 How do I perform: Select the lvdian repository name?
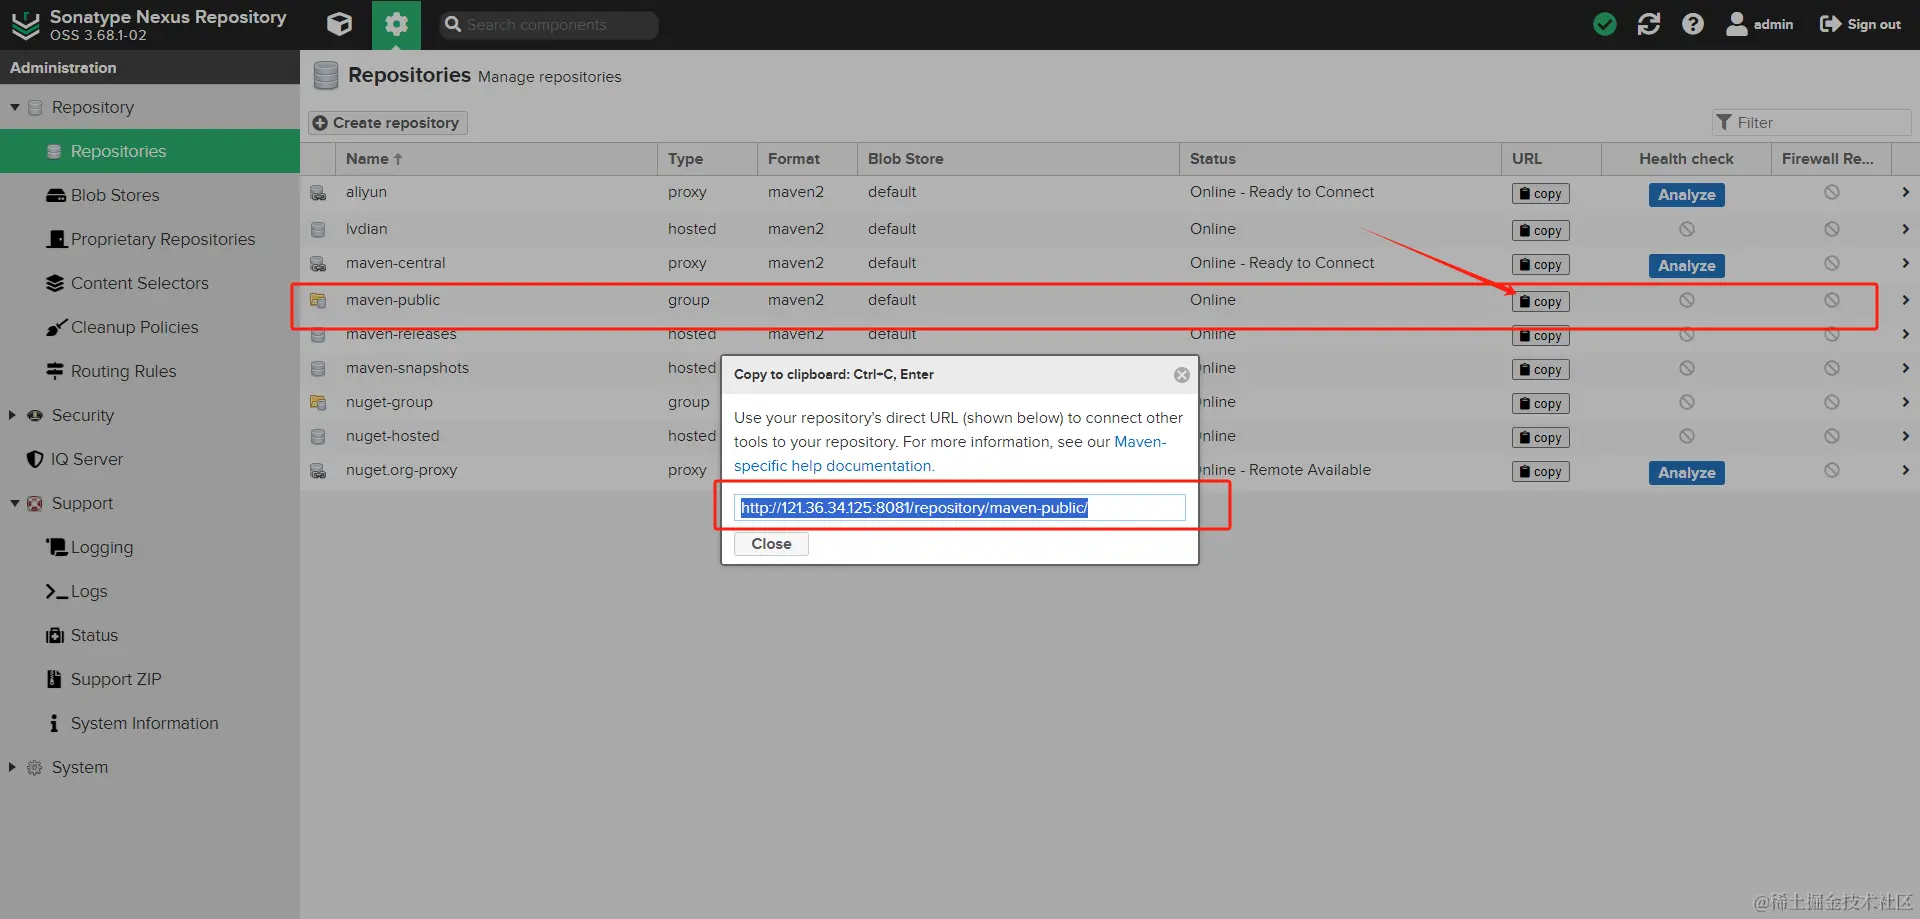366,229
